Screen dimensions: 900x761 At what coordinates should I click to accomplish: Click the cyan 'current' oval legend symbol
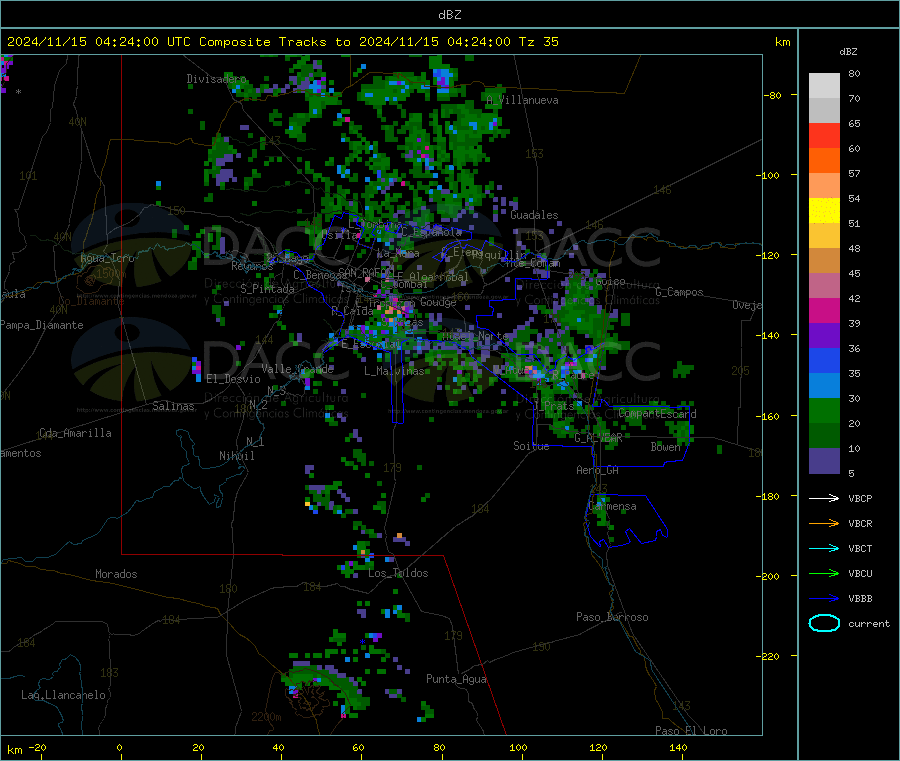(x=824, y=623)
